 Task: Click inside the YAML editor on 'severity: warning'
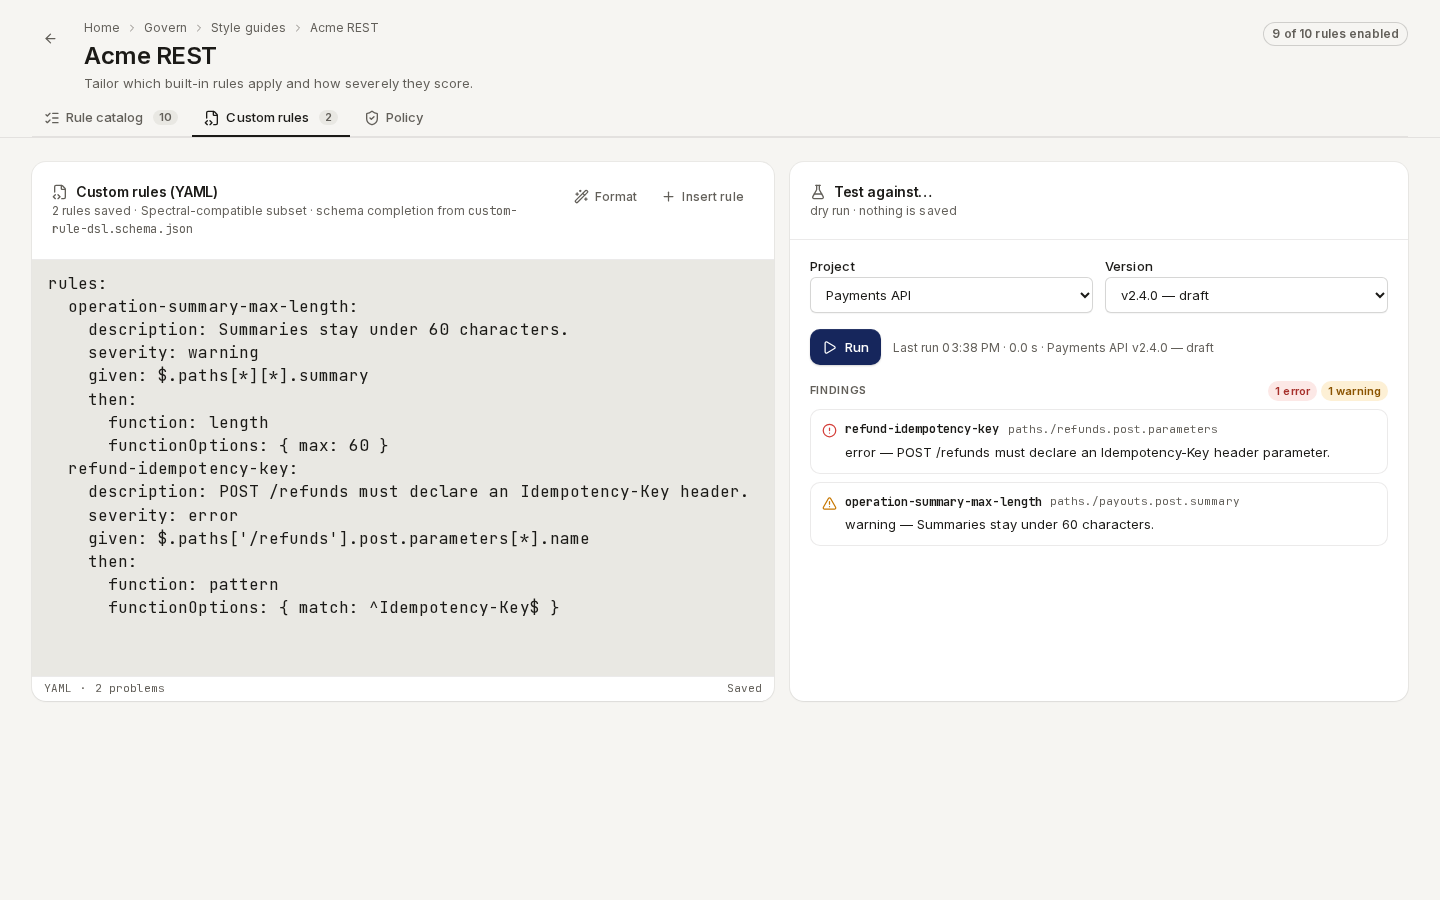click(x=173, y=353)
